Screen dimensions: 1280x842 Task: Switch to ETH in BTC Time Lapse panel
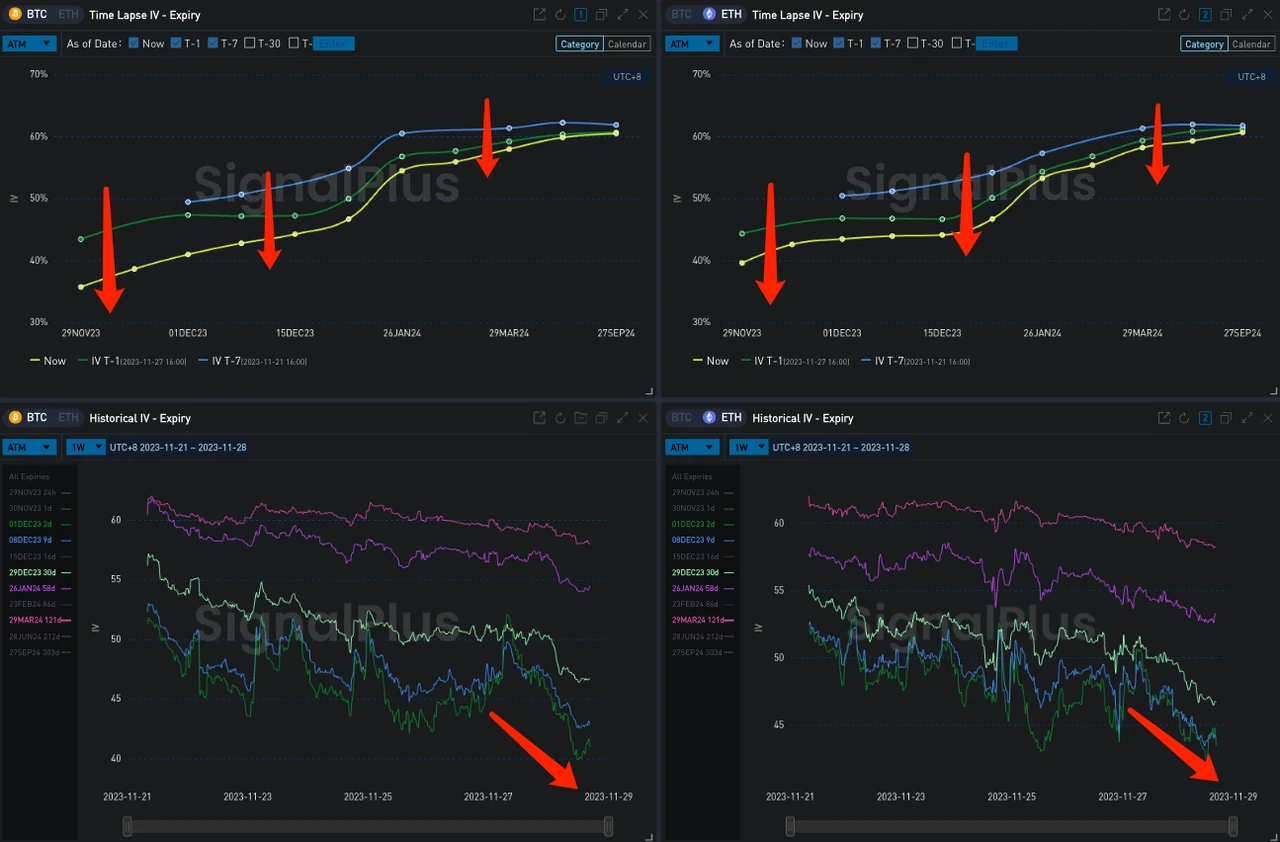67,15
